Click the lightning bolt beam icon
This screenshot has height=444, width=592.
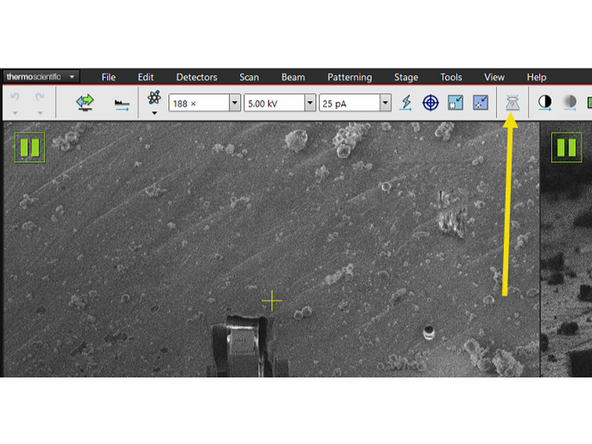coord(406,103)
